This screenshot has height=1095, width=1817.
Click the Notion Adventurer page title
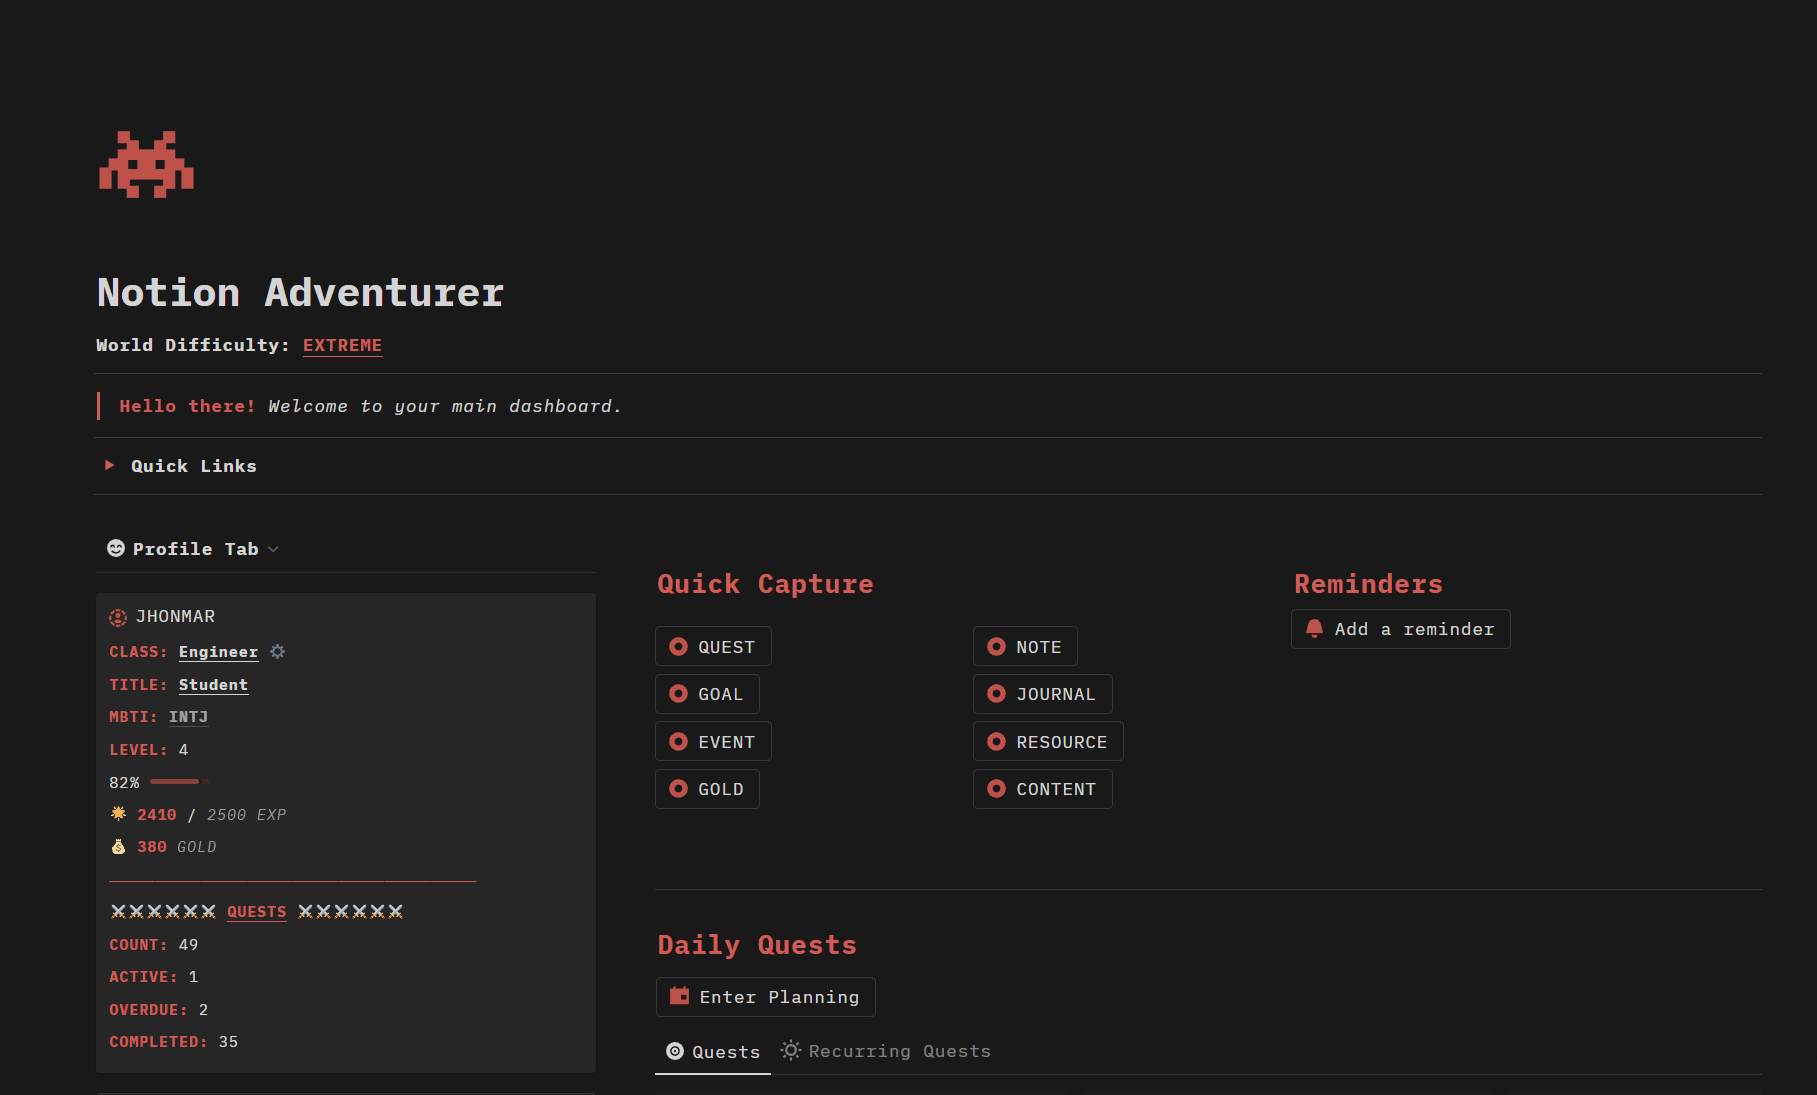[x=300, y=293]
